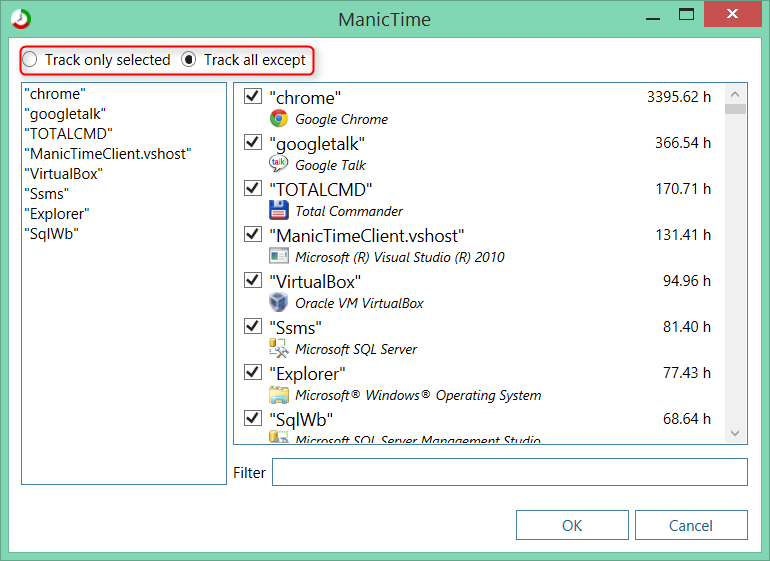Click the Google Talk description text
The height and width of the screenshot is (561, 770).
tap(330, 166)
